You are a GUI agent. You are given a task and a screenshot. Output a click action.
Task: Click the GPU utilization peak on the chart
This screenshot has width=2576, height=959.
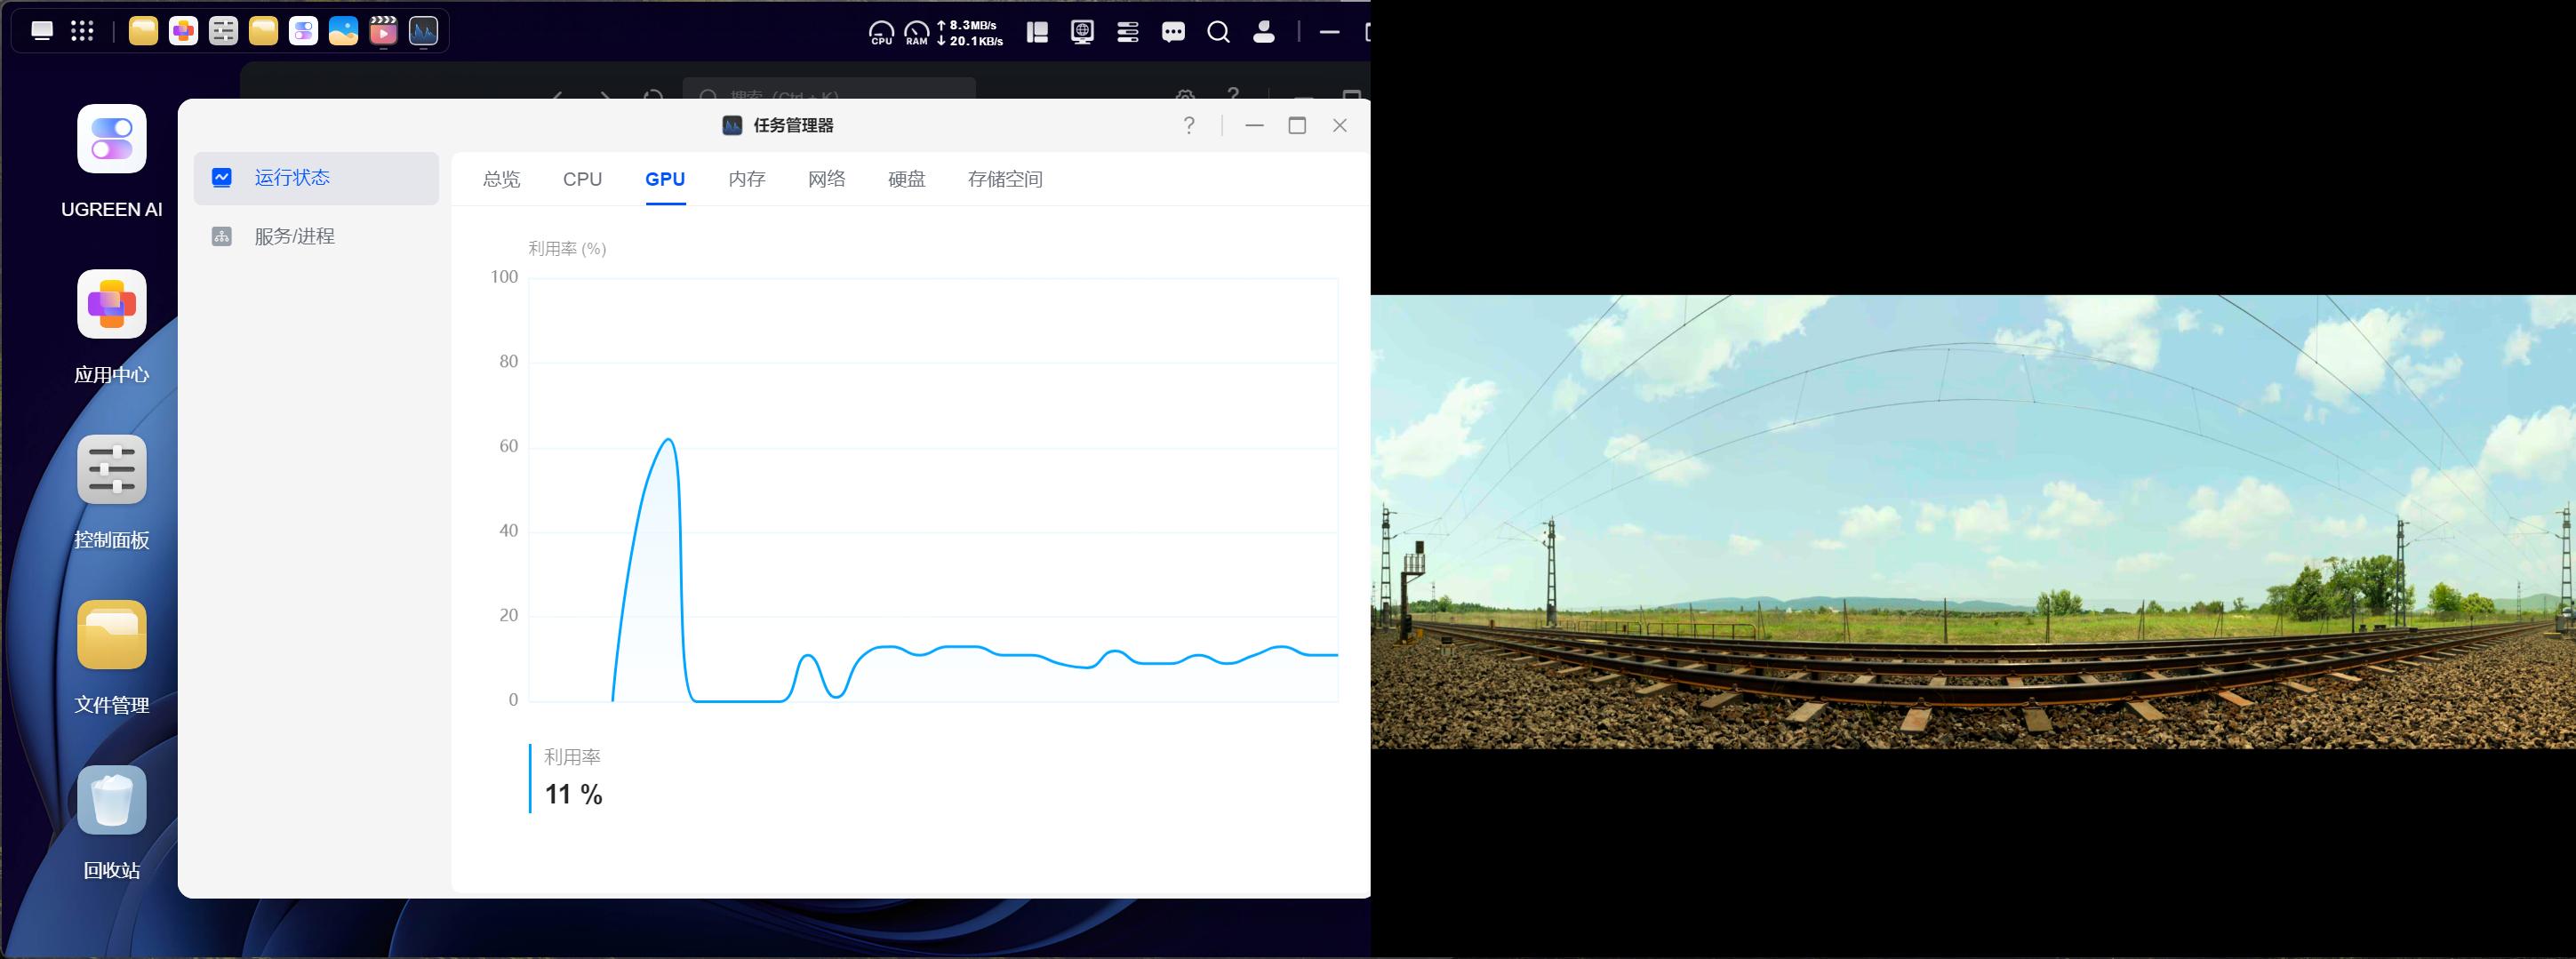668,440
